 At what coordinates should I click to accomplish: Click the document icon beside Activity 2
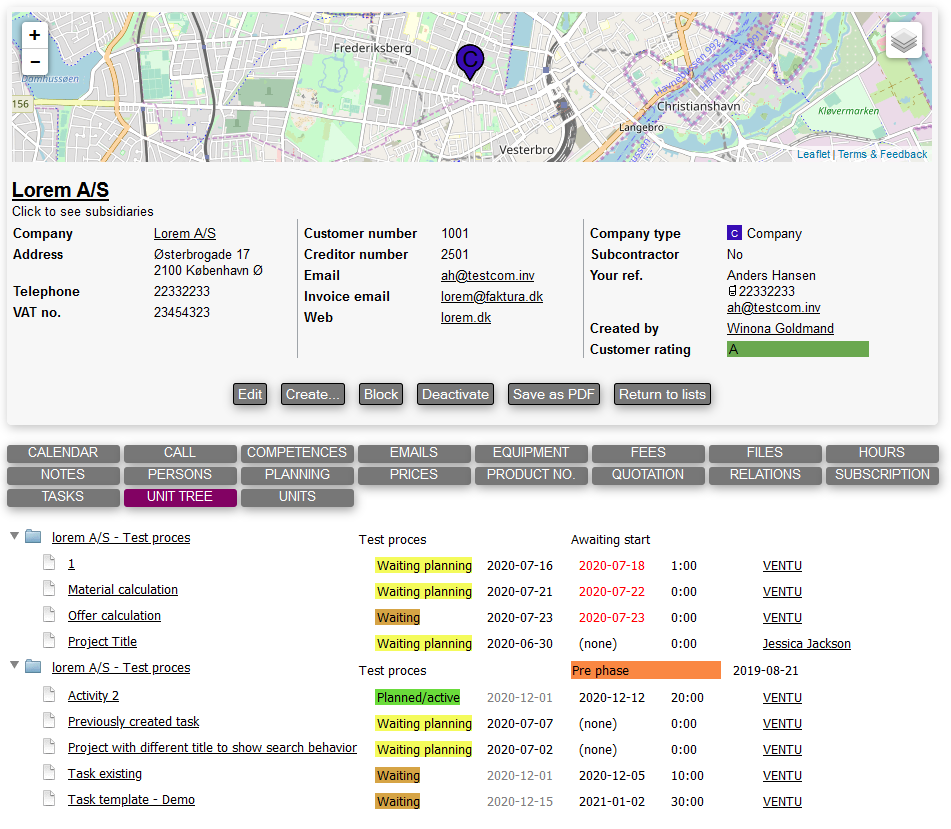[x=48, y=695]
